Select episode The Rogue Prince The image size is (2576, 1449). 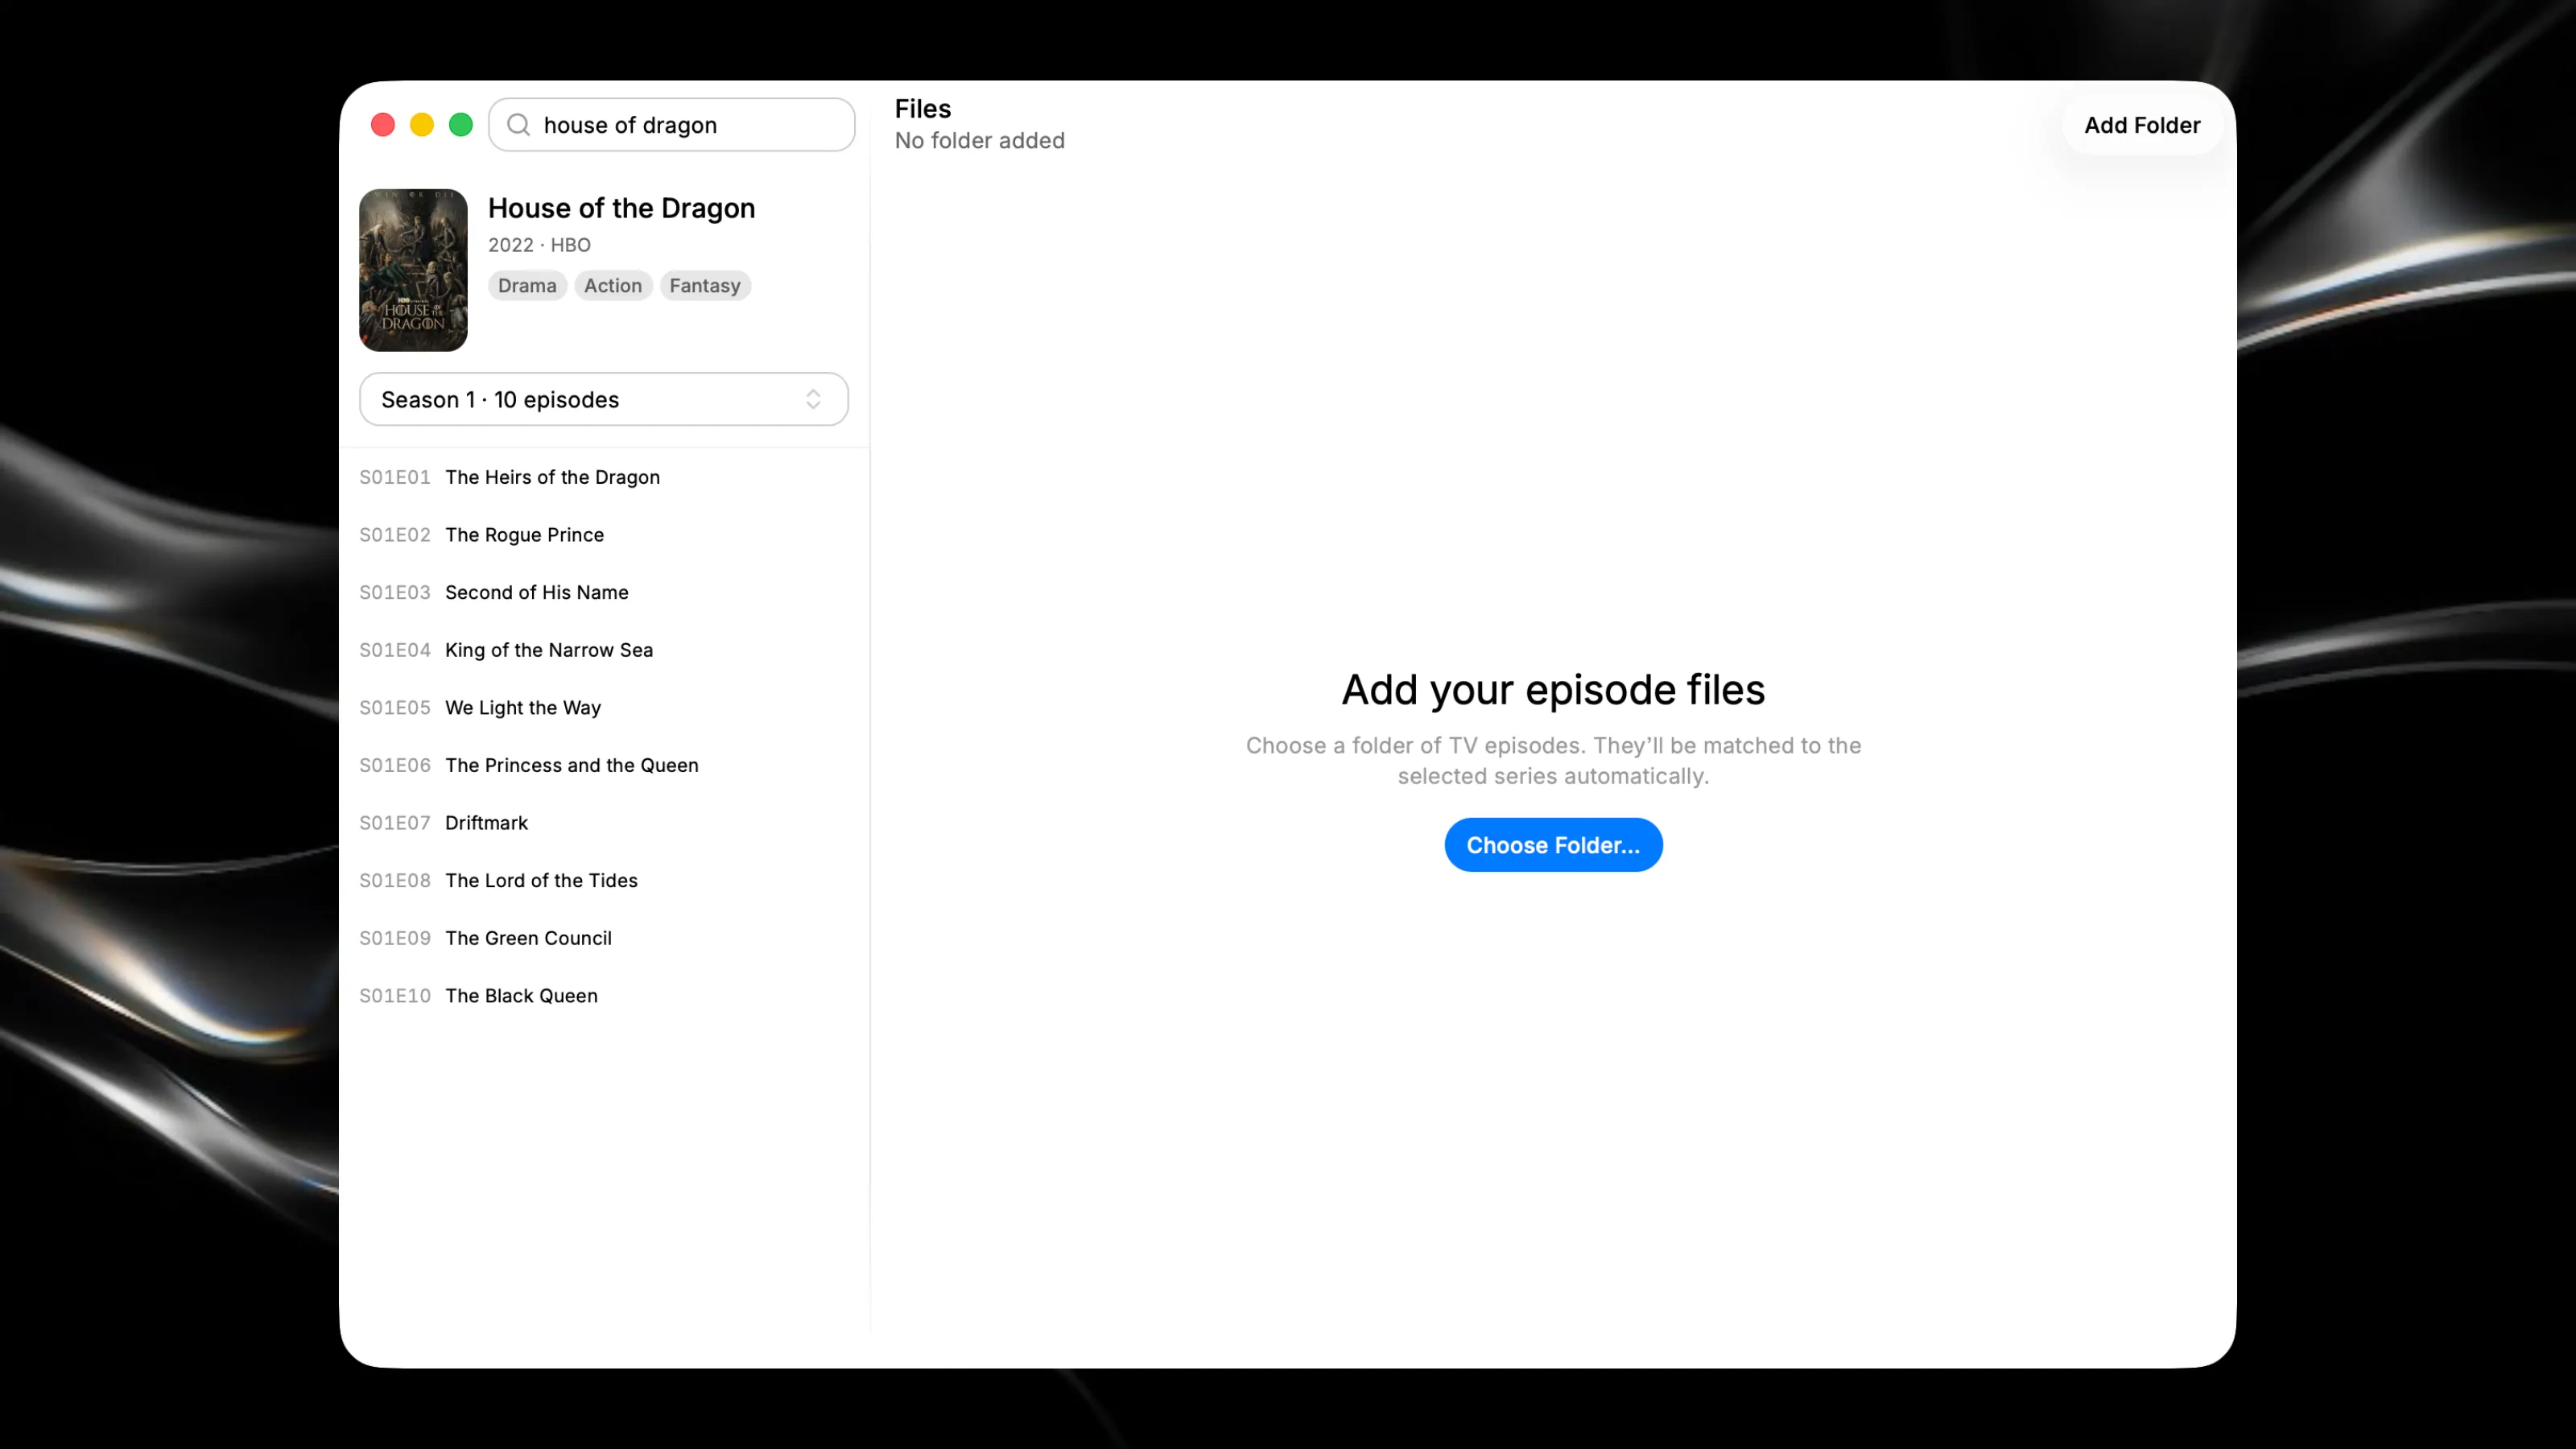604,535
